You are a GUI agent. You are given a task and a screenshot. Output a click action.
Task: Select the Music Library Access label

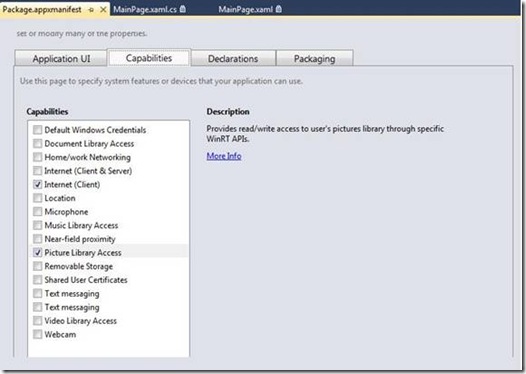(81, 225)
